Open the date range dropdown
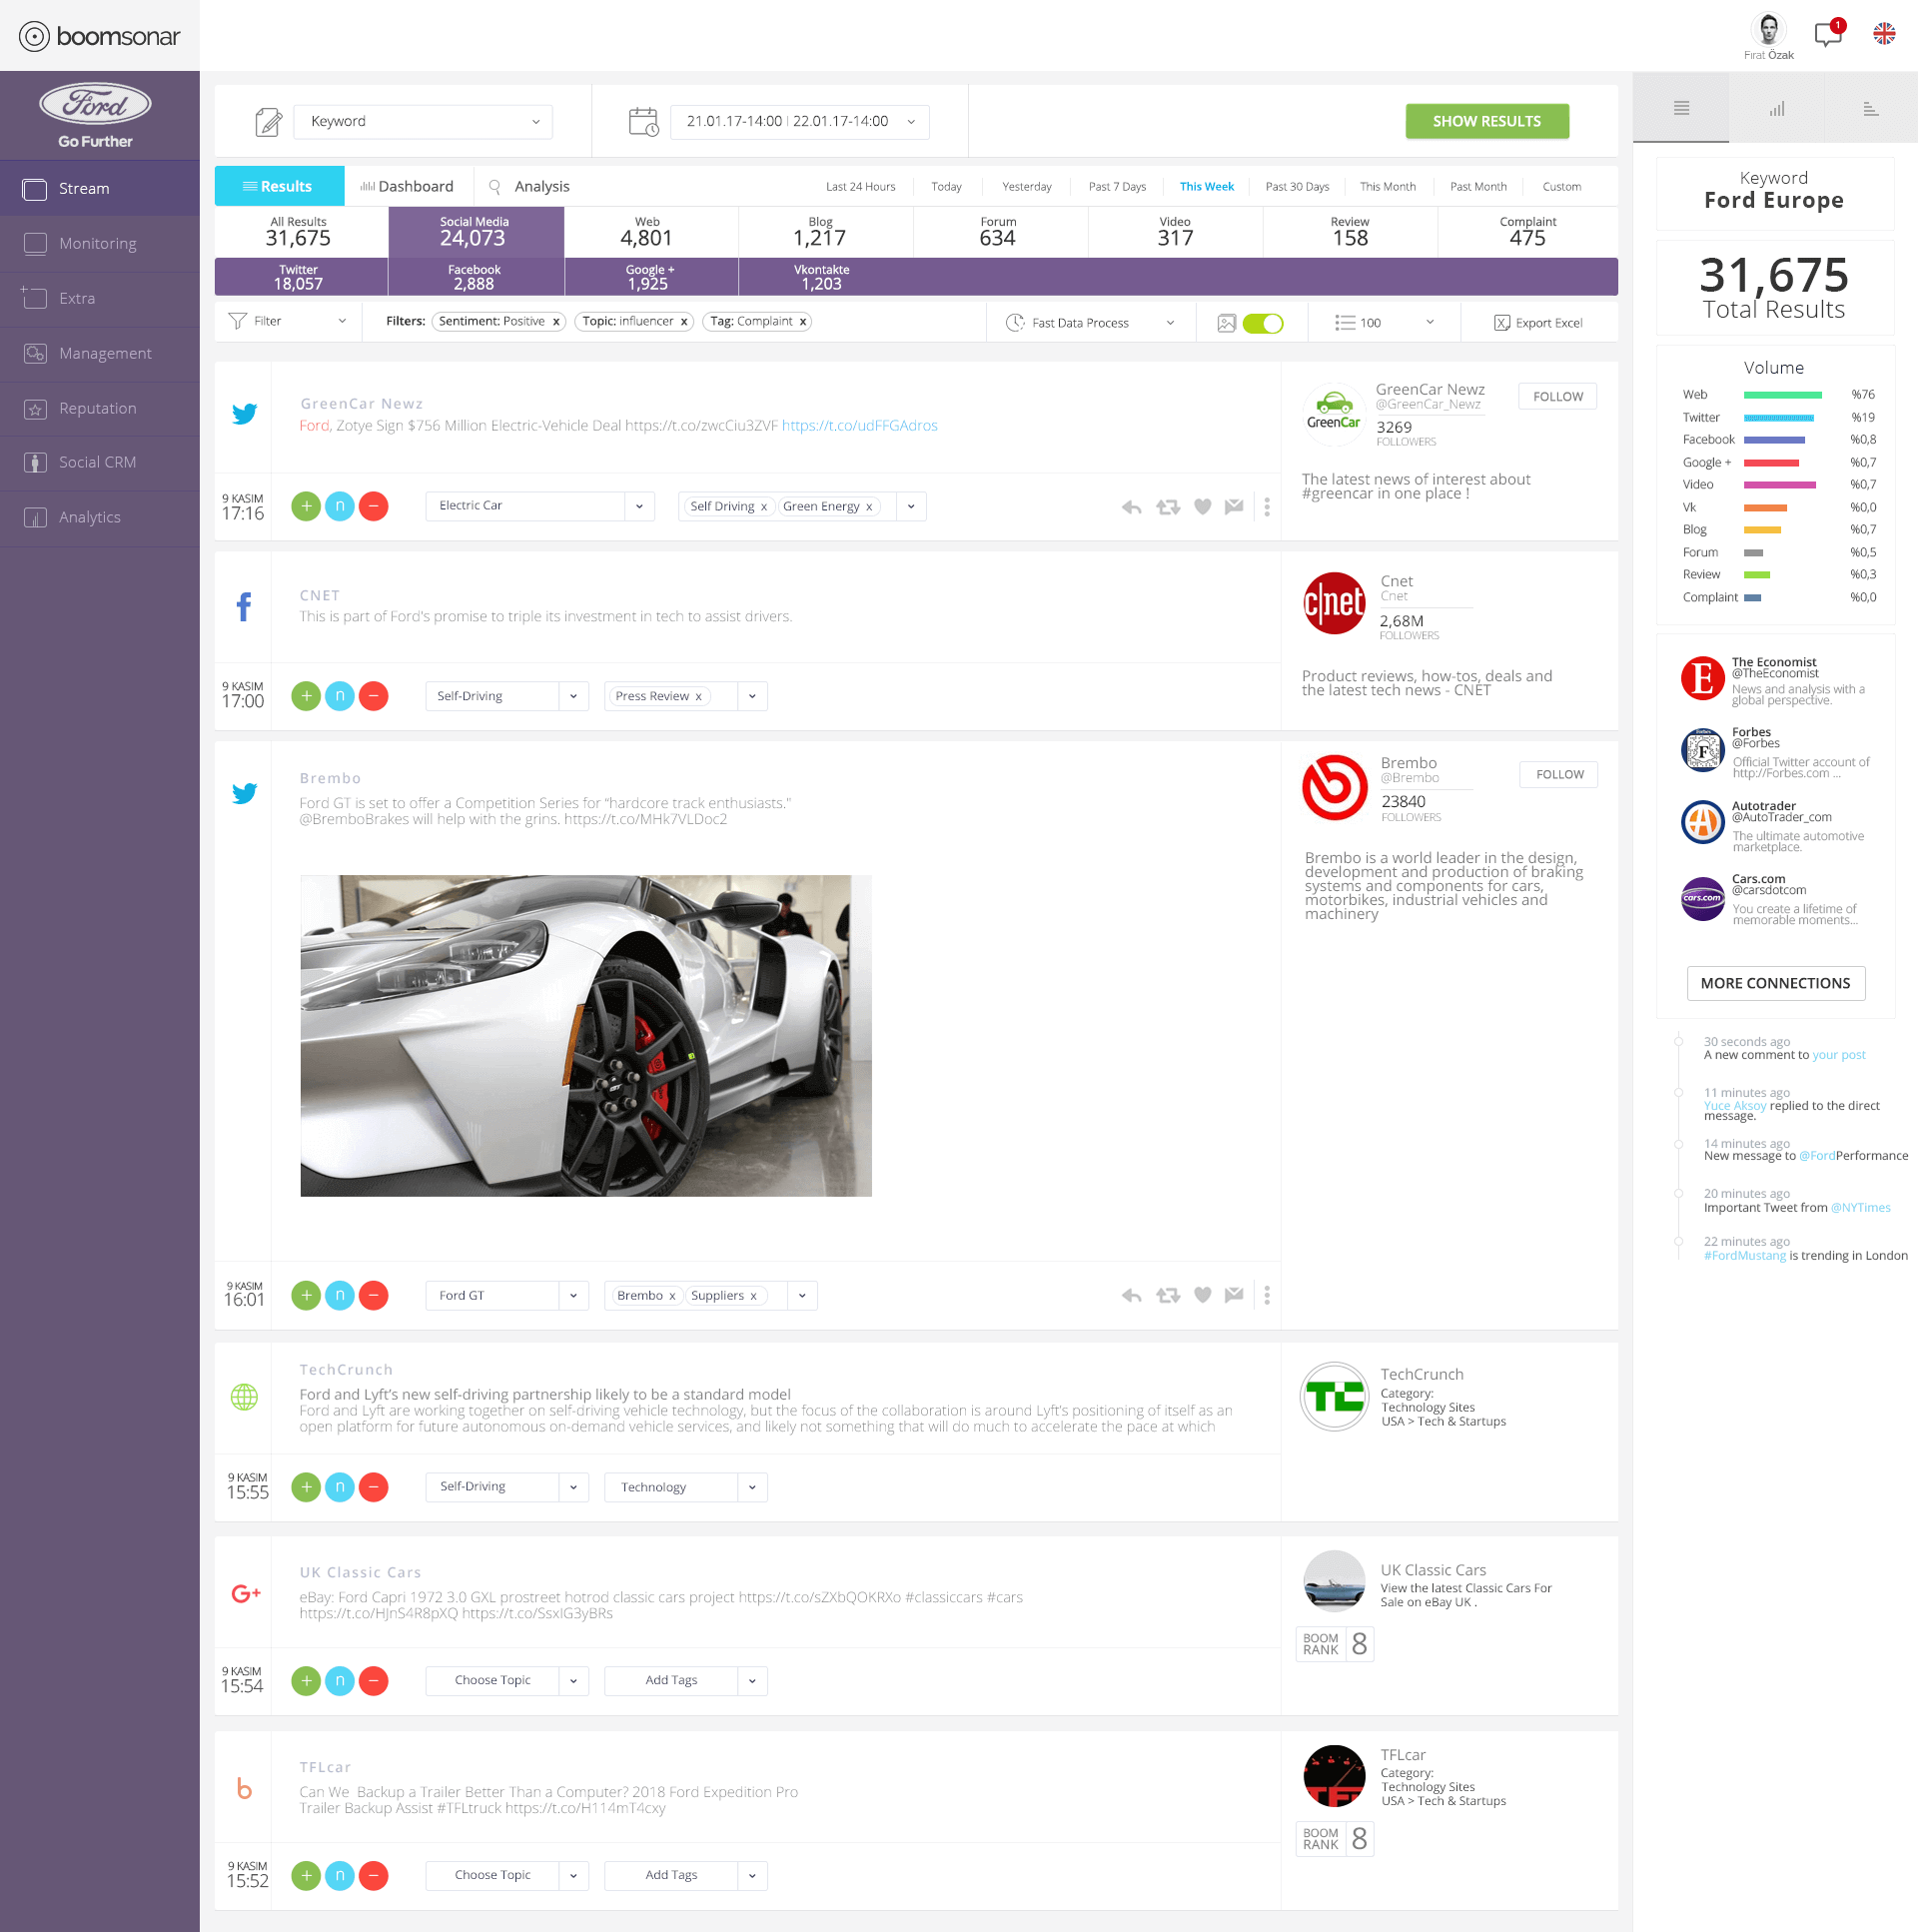 tap(799, 122)
